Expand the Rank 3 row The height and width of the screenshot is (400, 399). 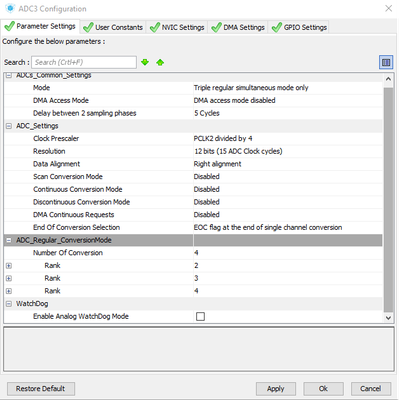(9, 278)
